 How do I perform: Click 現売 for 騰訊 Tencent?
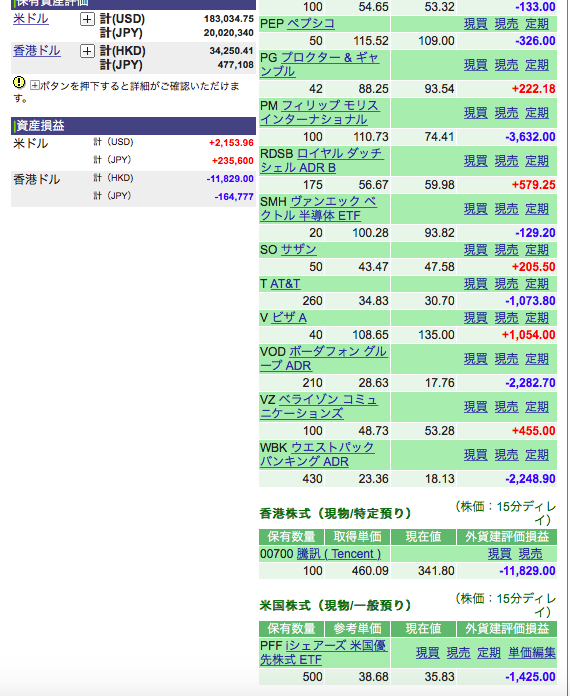click(x=530, y=554)
